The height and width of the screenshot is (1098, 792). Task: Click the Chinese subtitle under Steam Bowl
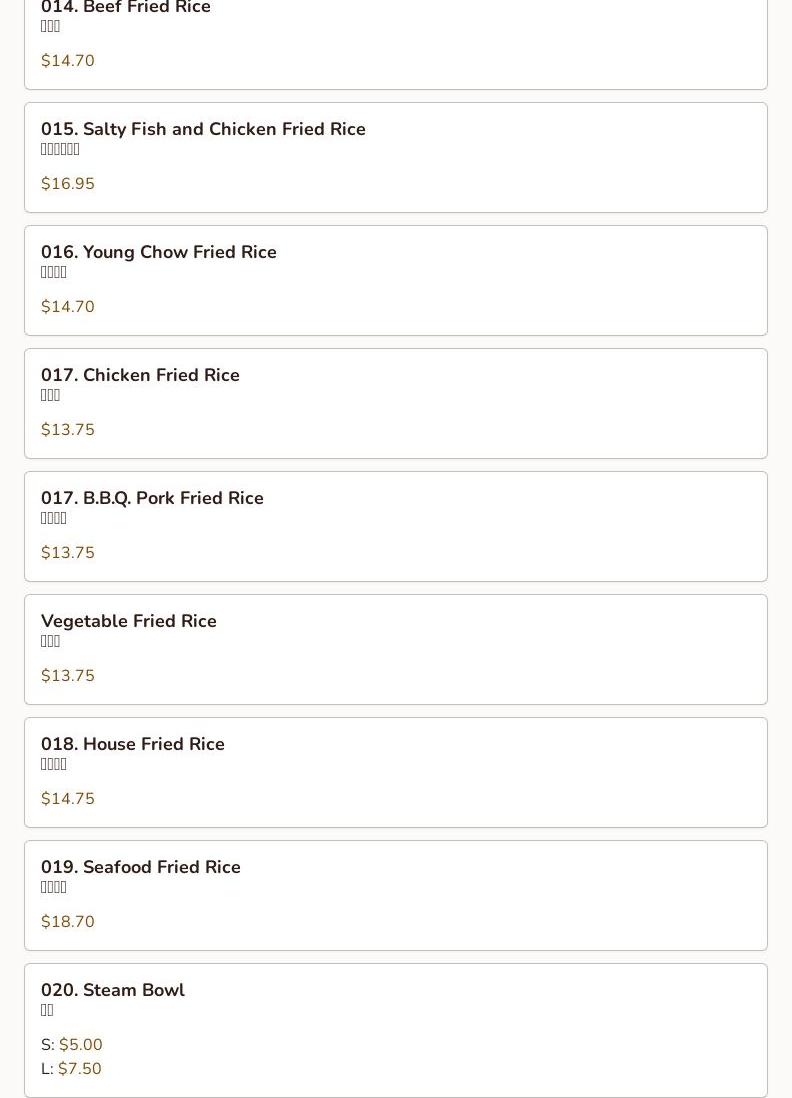(x=47, y=1011)
